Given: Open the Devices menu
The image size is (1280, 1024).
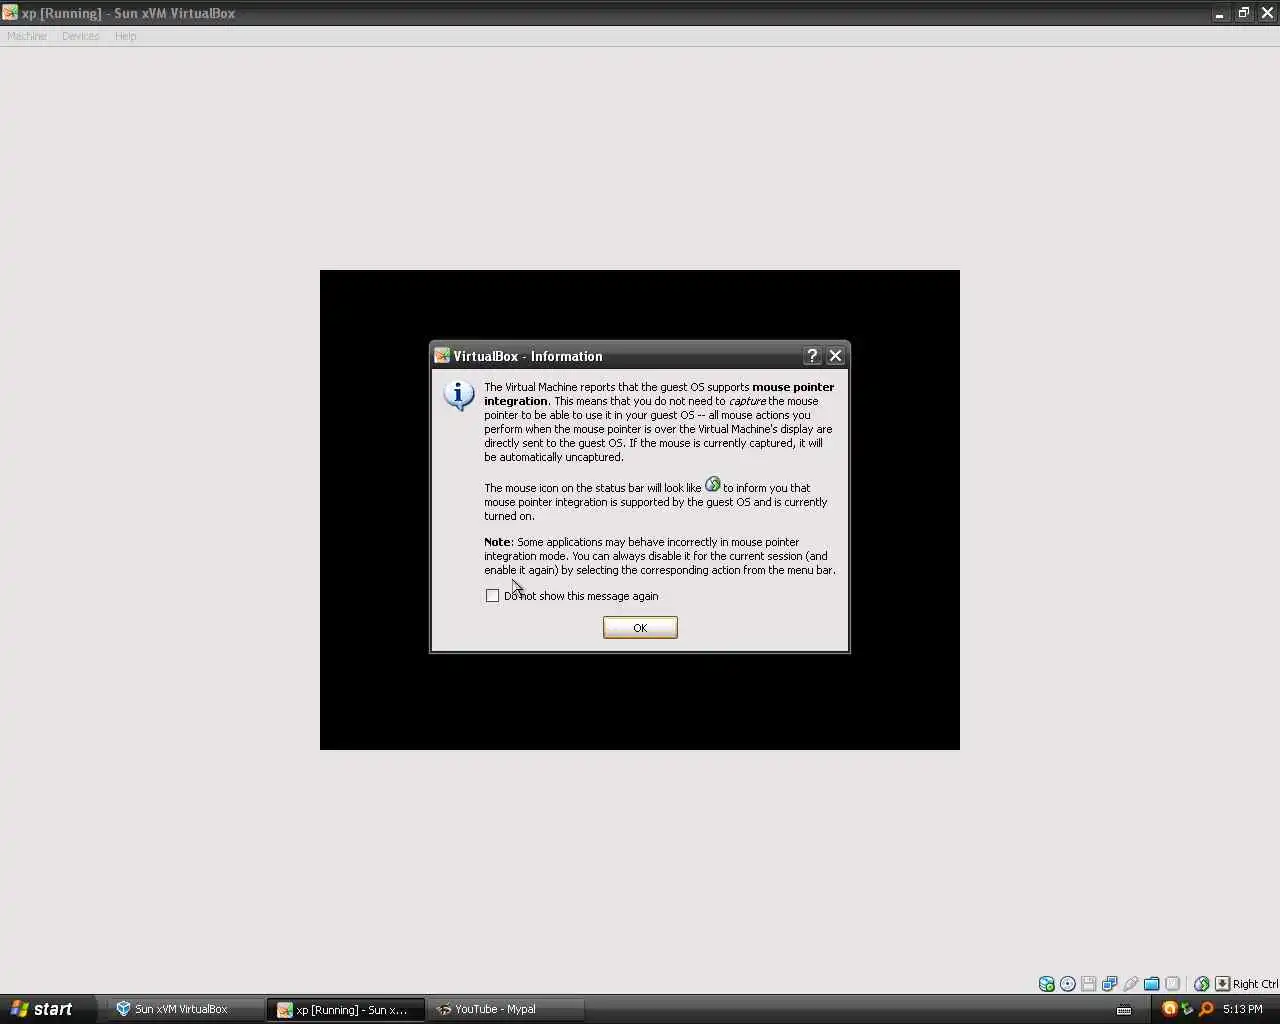Looking at the screenshot, I should coord(80,36).
